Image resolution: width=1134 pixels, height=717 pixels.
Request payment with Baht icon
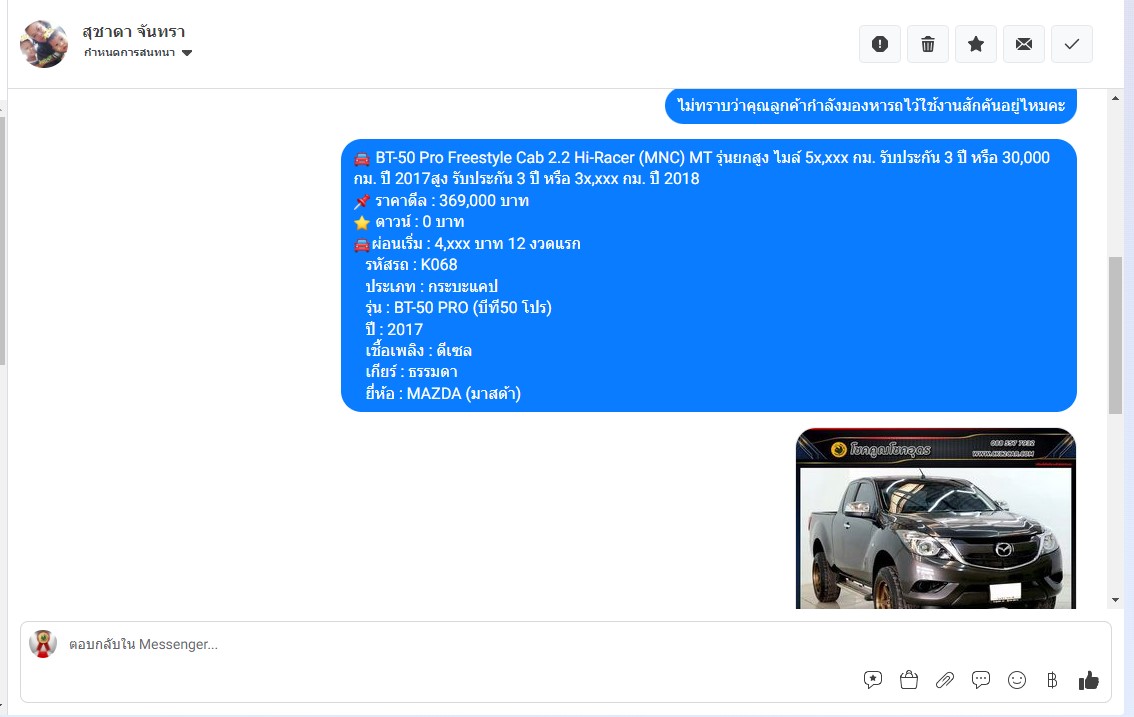1052,679
